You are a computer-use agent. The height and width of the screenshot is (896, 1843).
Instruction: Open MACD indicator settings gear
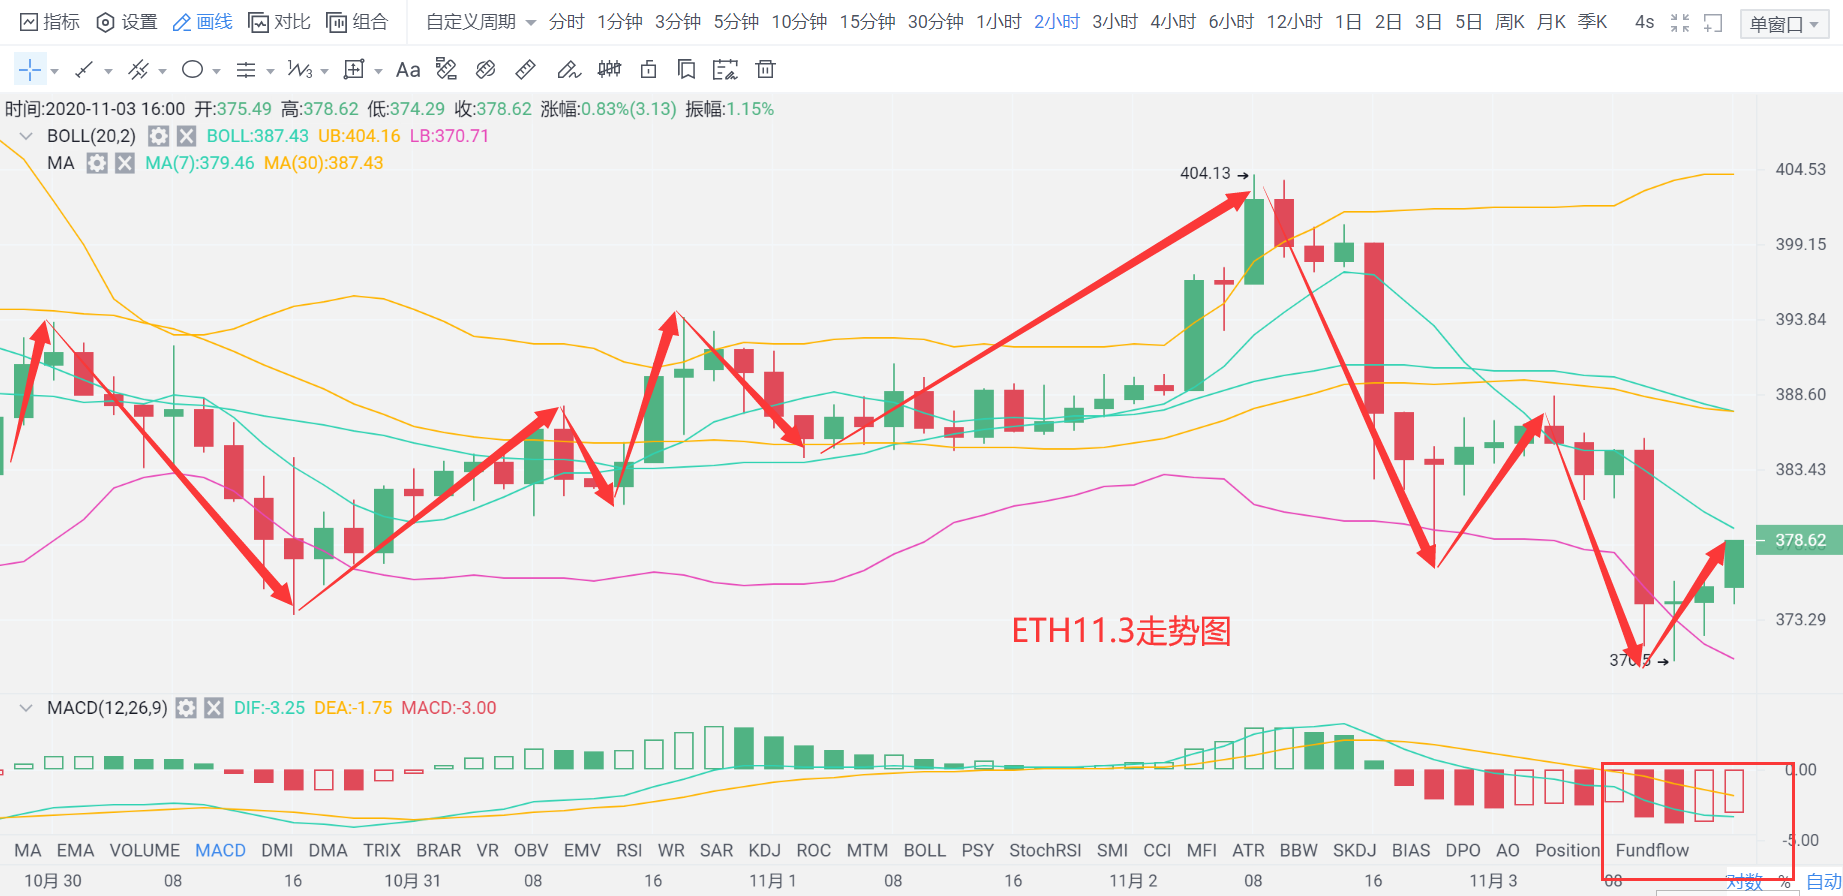tap(186, 708)
